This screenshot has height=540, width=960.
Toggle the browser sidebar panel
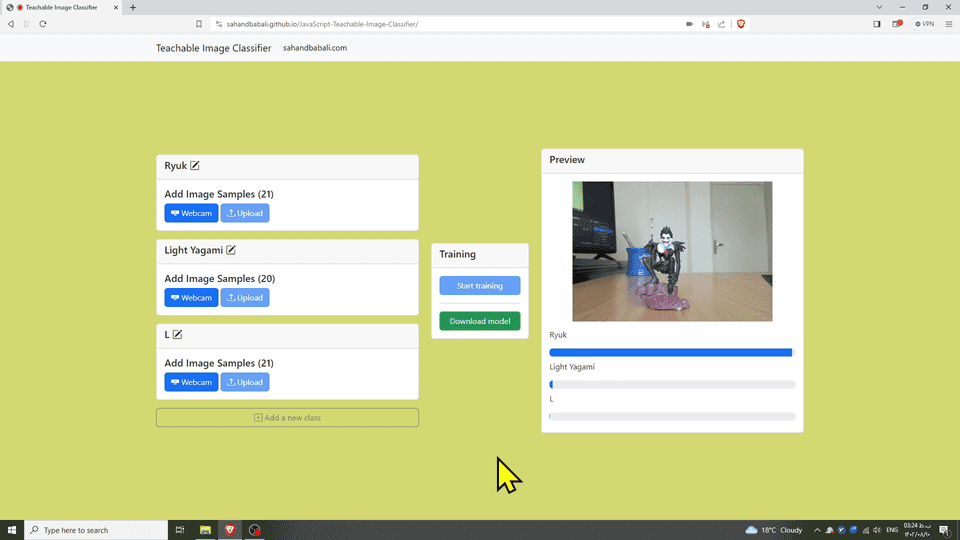[877, 24]
